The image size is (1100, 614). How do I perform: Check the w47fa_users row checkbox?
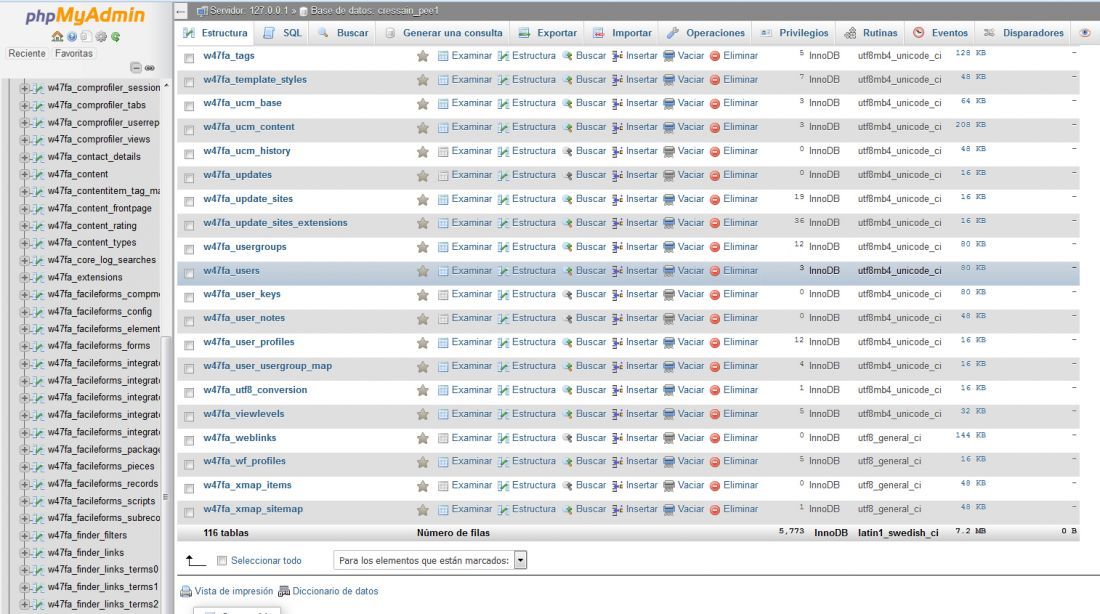click(x=189, y=272)
